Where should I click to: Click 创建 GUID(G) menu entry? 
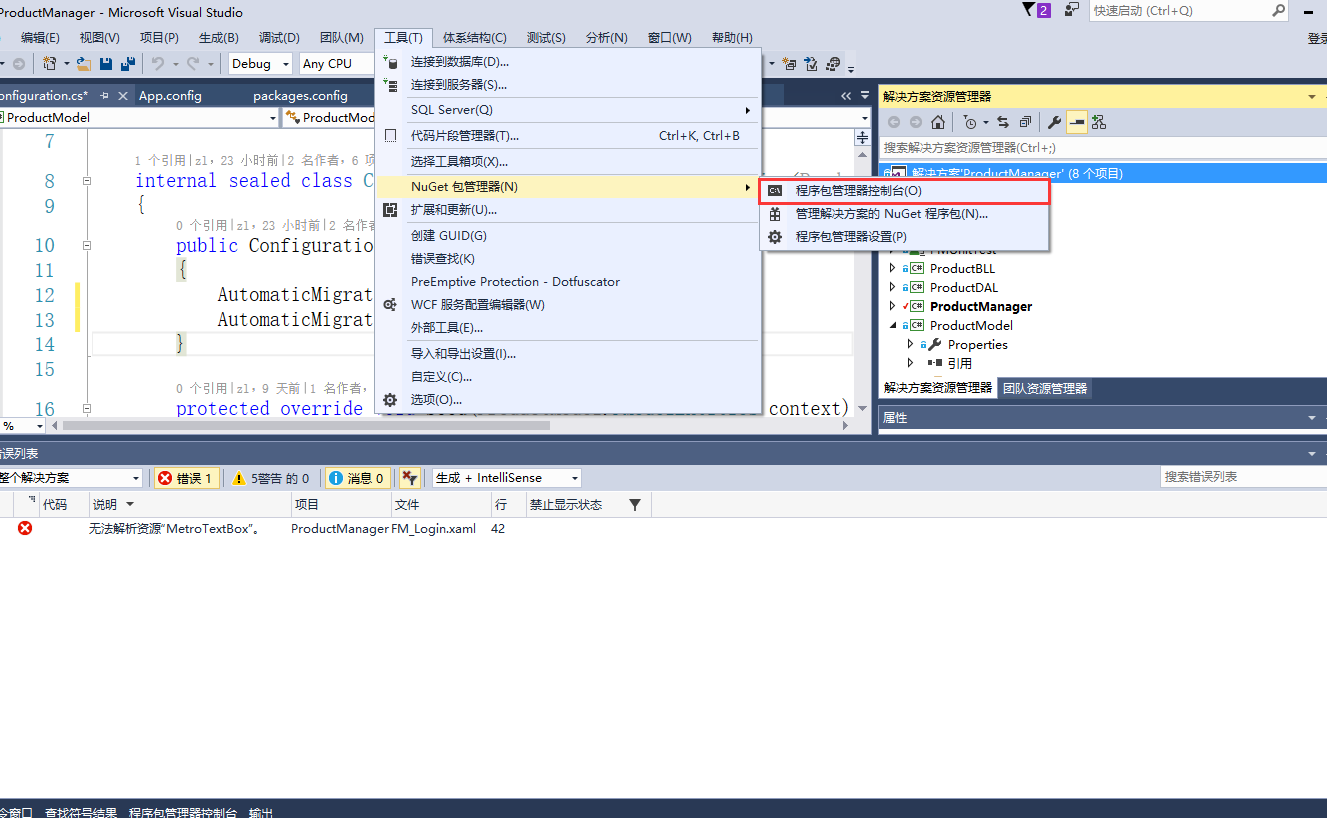(x=568, y=236)
